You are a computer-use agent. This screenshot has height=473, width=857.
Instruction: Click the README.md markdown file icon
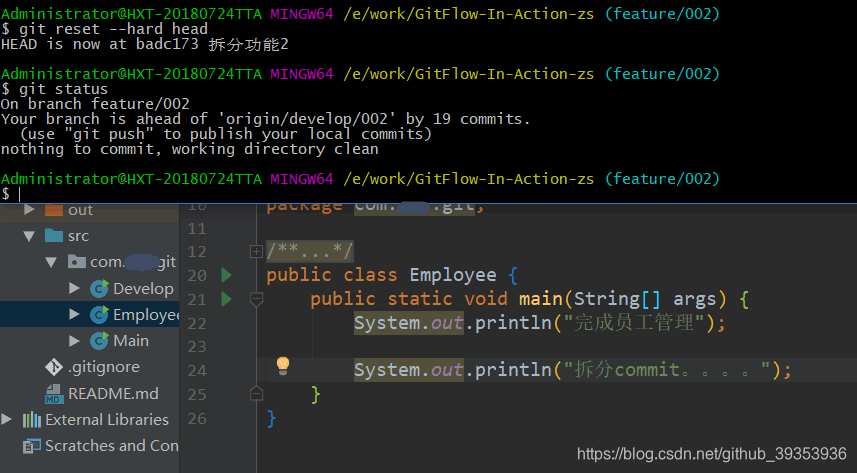tap(54, 394)
